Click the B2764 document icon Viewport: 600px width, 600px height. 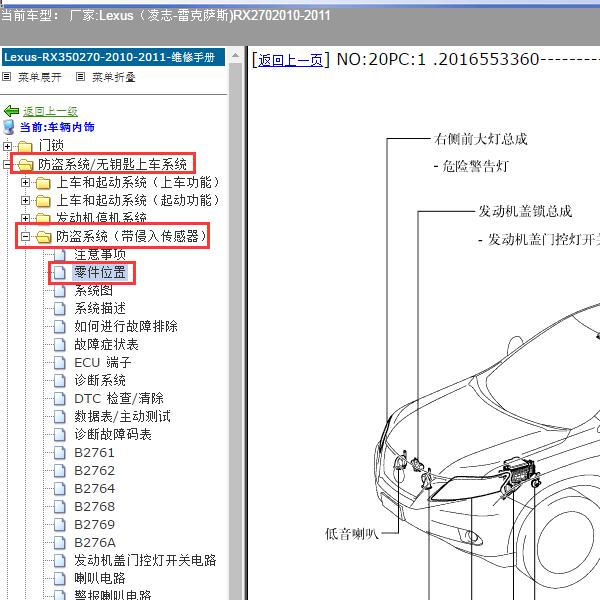(x=59, y=488)
